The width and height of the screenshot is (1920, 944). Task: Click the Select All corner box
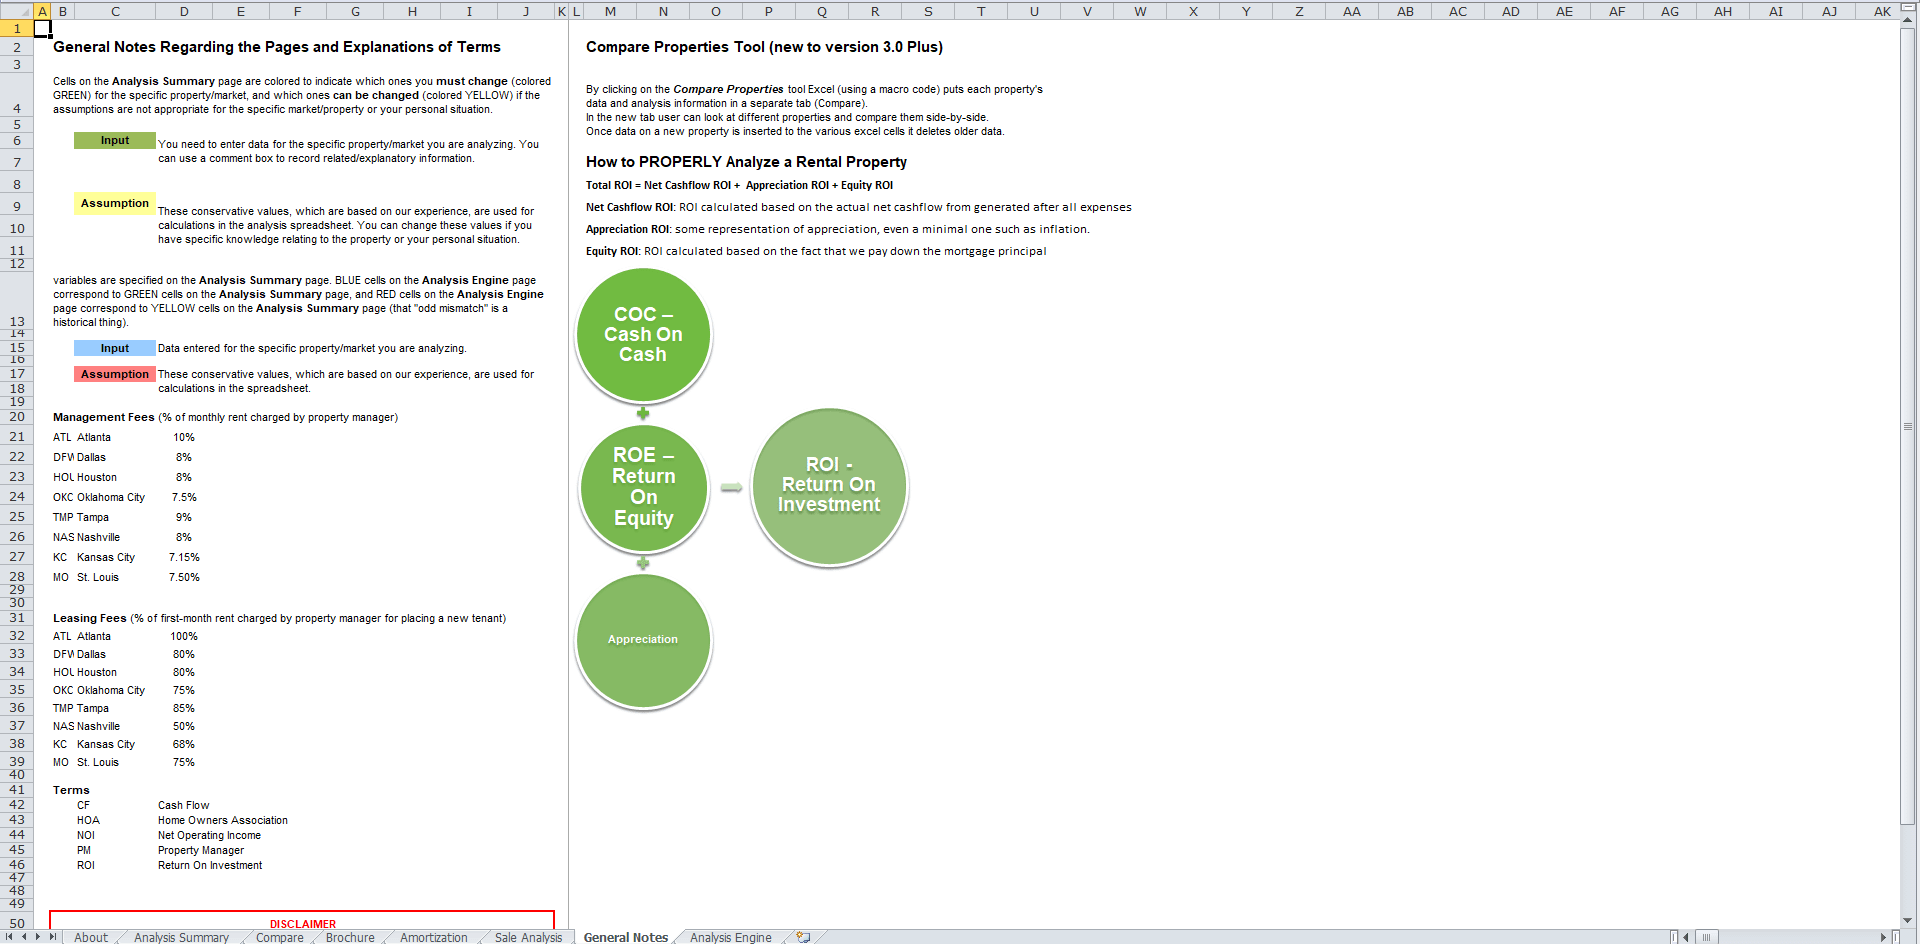16,11
